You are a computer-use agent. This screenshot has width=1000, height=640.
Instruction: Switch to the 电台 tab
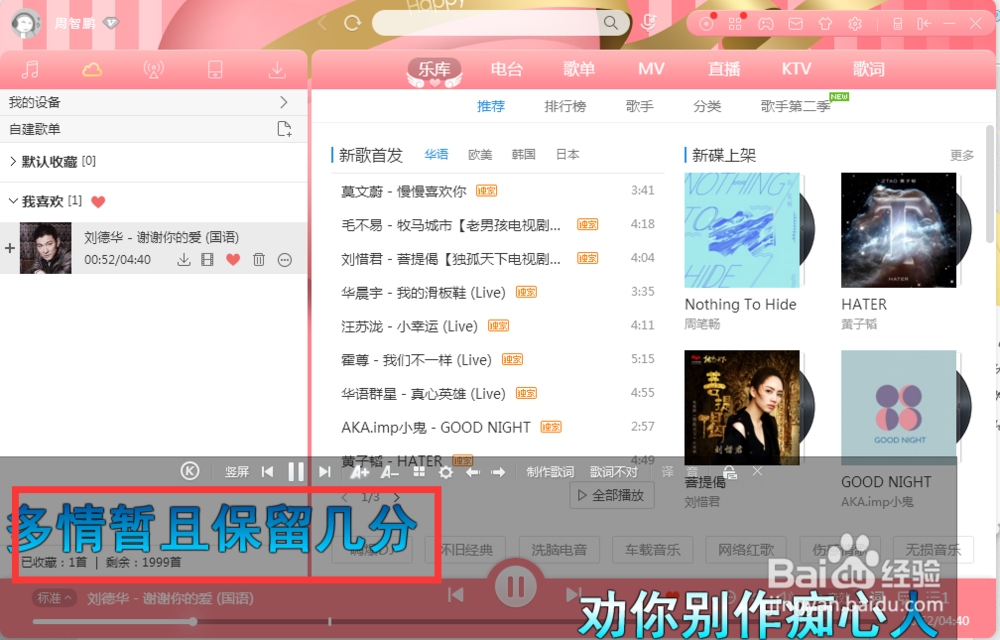click(x=506, y=69)
